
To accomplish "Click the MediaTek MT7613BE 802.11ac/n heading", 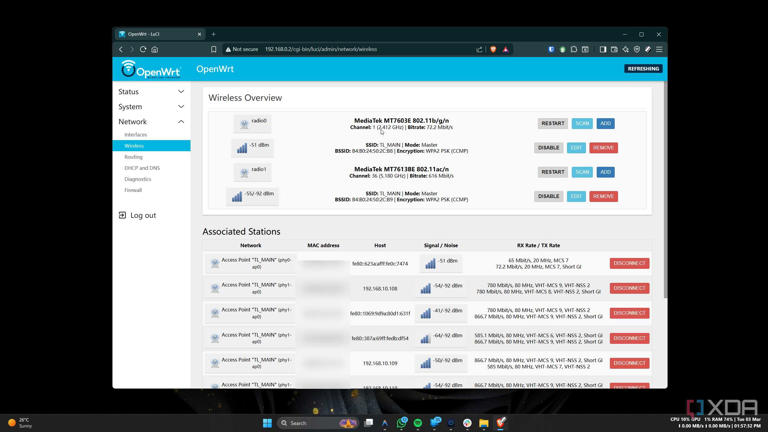I will point(402,169).
